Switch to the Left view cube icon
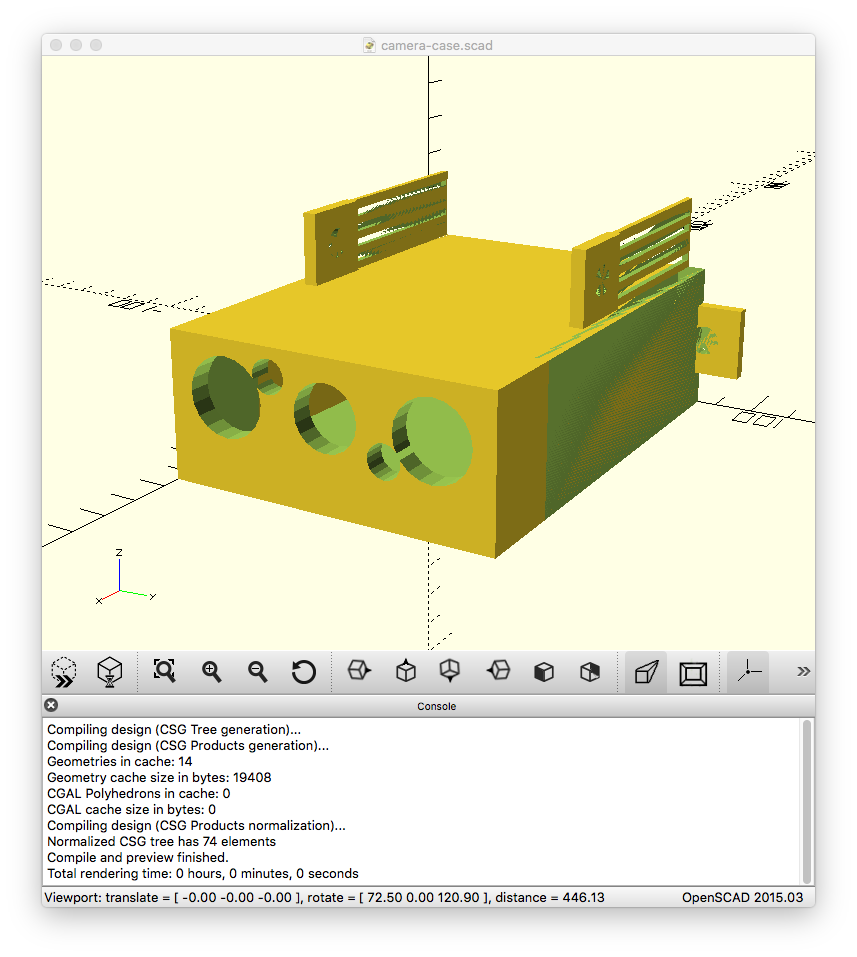This screenshot has height=957, width=857. pyautogui.click(x=497, y=671)
